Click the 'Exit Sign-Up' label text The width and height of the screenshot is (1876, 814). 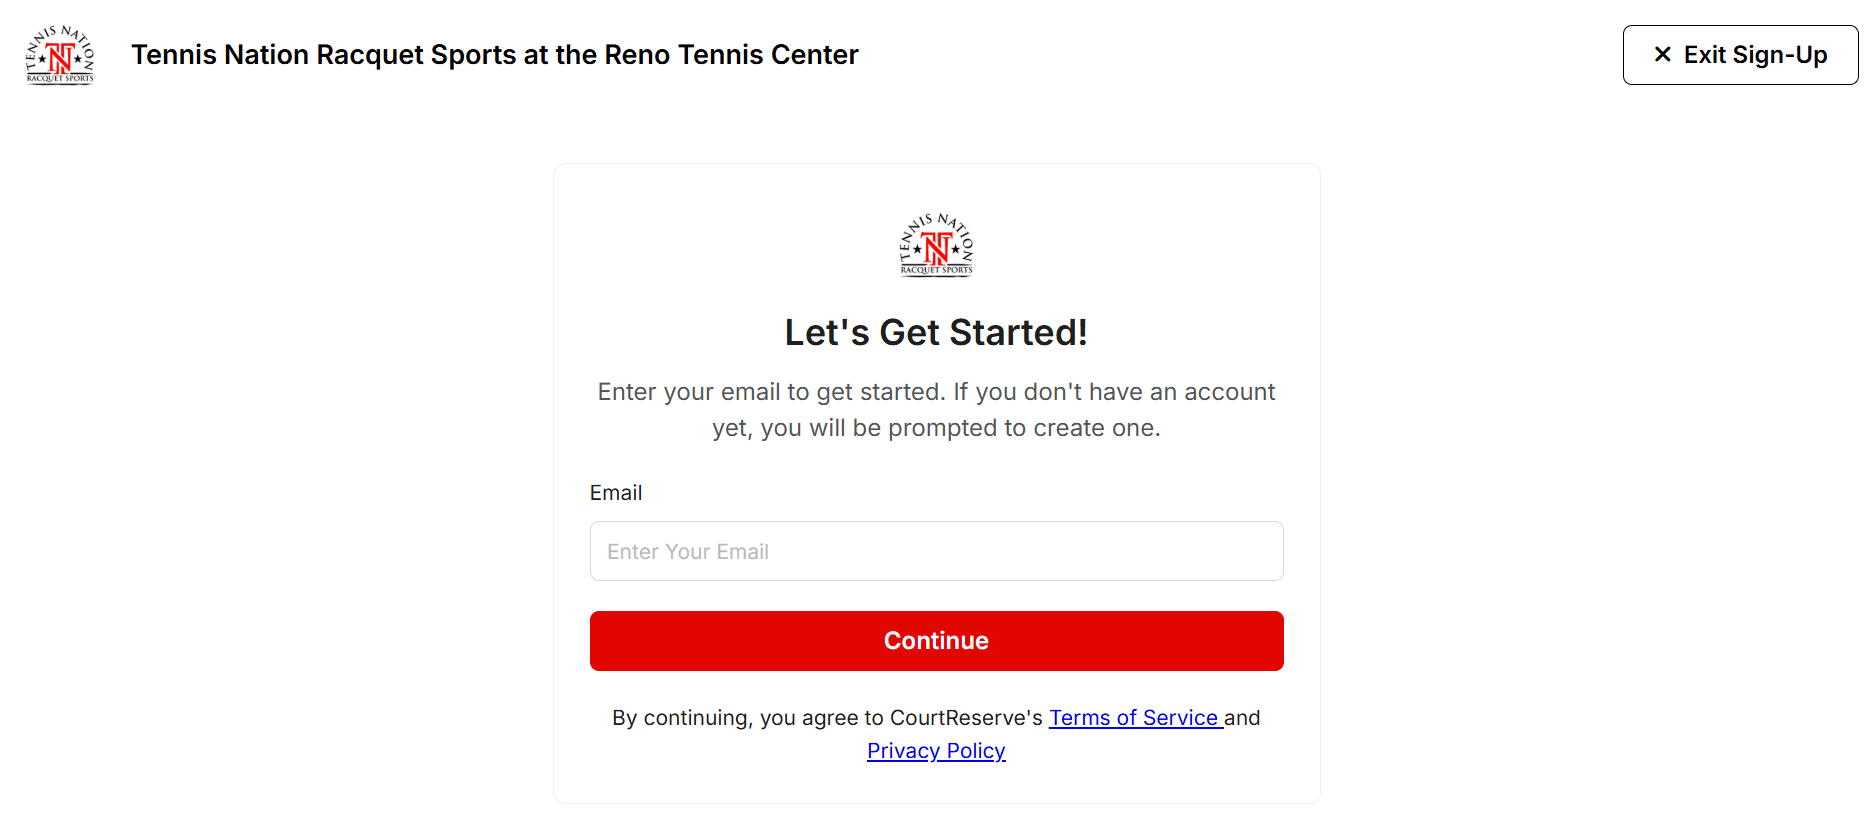pos(1755,55)
